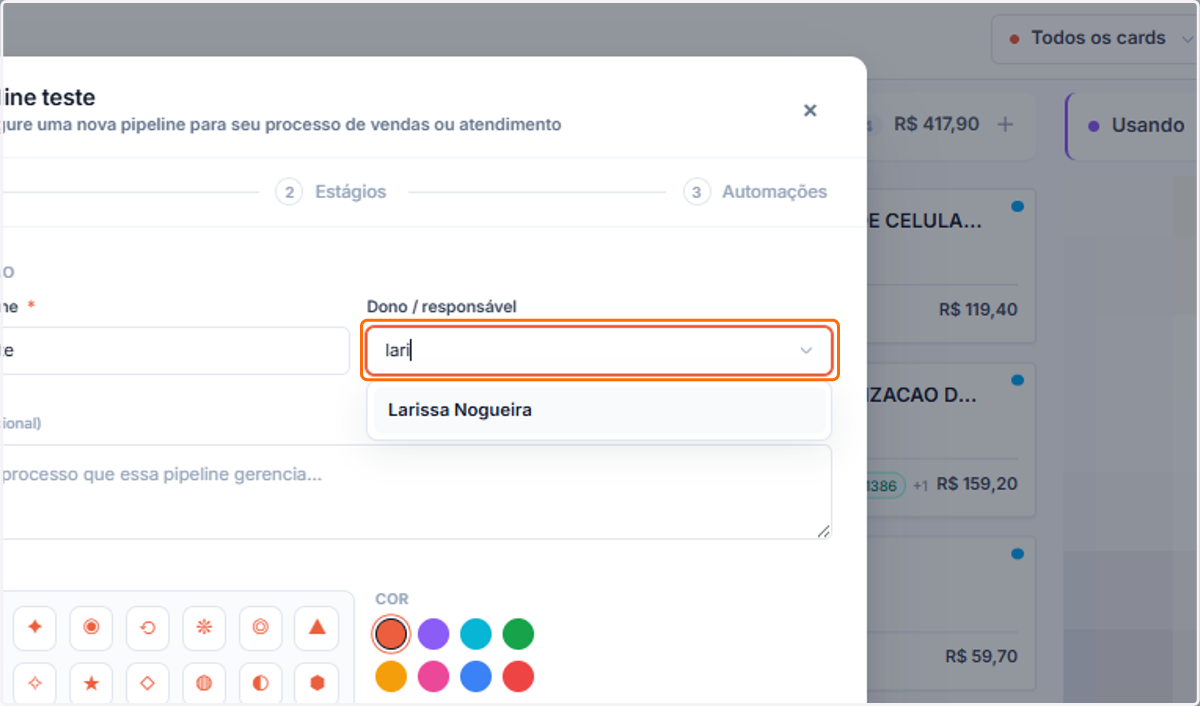The height and width of the screenshot is (706, 1200).
Task: Click the +1 tag counter on the card
Action: point(920,485)
